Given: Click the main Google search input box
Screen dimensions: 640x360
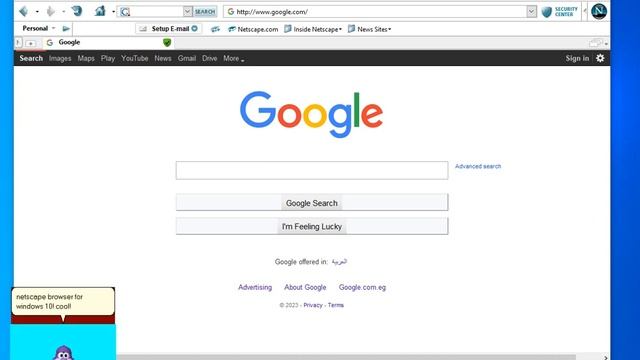Looking at the screenshot, I should click(x=312, y=170).
